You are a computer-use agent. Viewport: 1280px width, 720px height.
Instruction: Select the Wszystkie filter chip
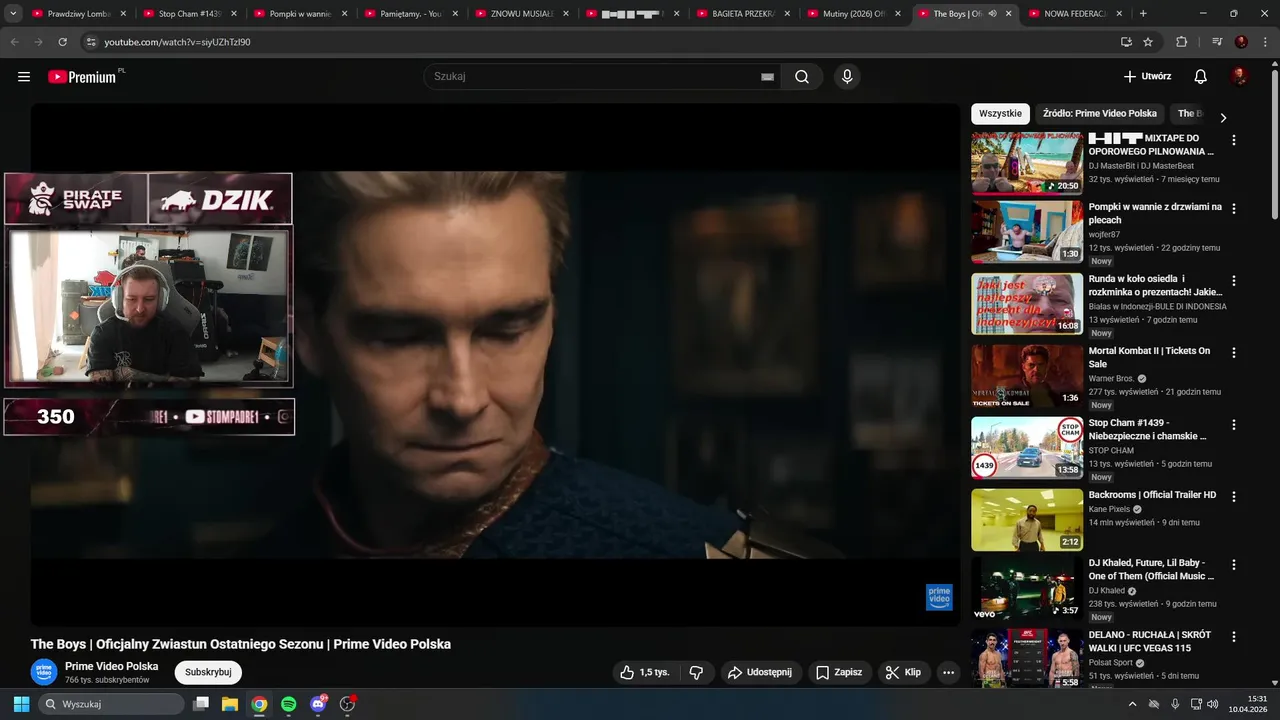tap(1000, 114)
